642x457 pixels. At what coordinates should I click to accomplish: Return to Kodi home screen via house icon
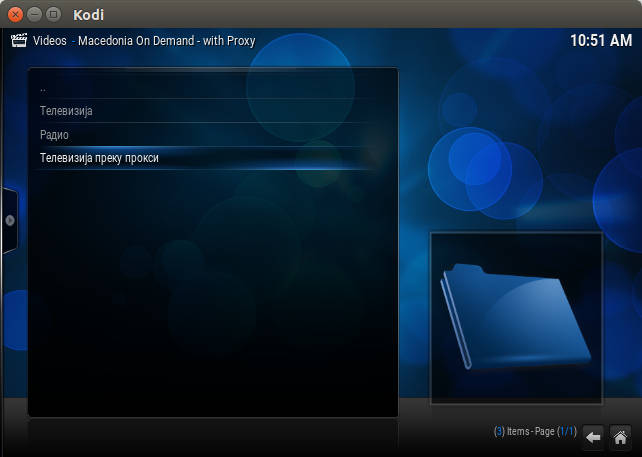[x=620, y=437]
